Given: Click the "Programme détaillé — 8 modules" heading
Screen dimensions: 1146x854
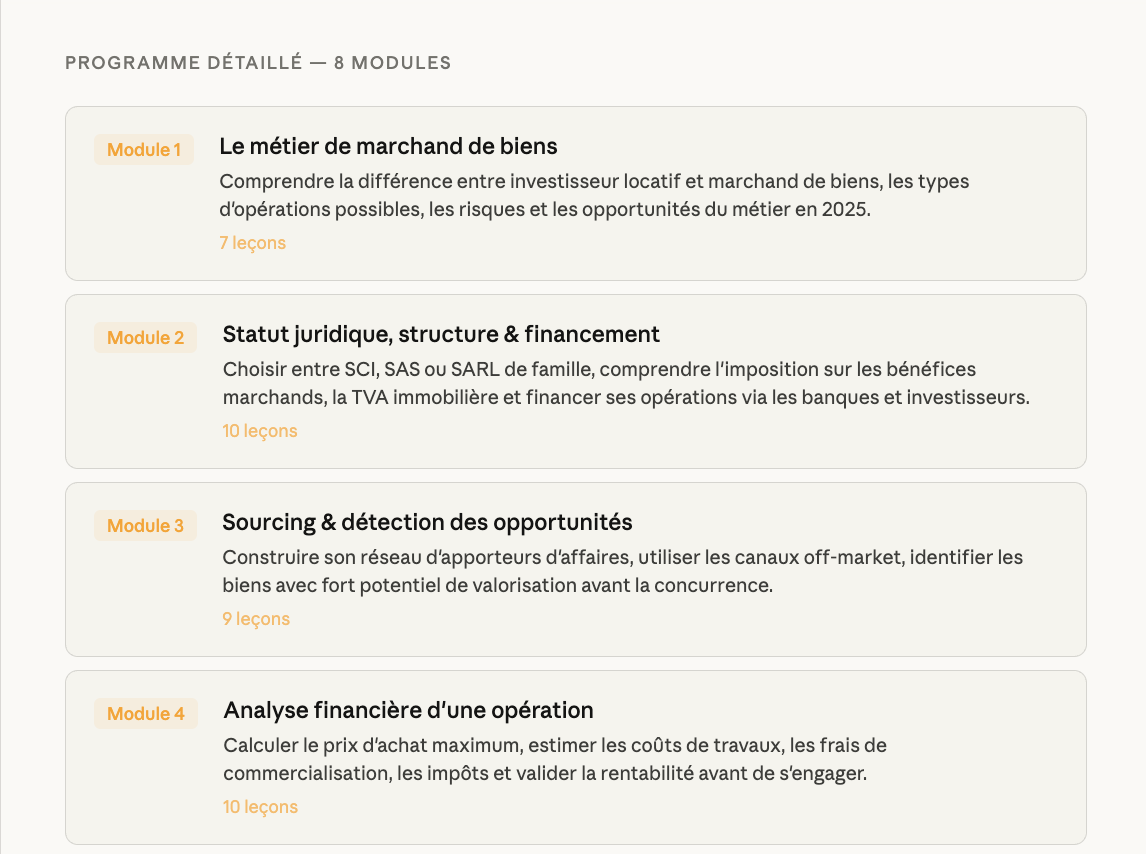Looking at the screenshot, I should pos(258,63).
